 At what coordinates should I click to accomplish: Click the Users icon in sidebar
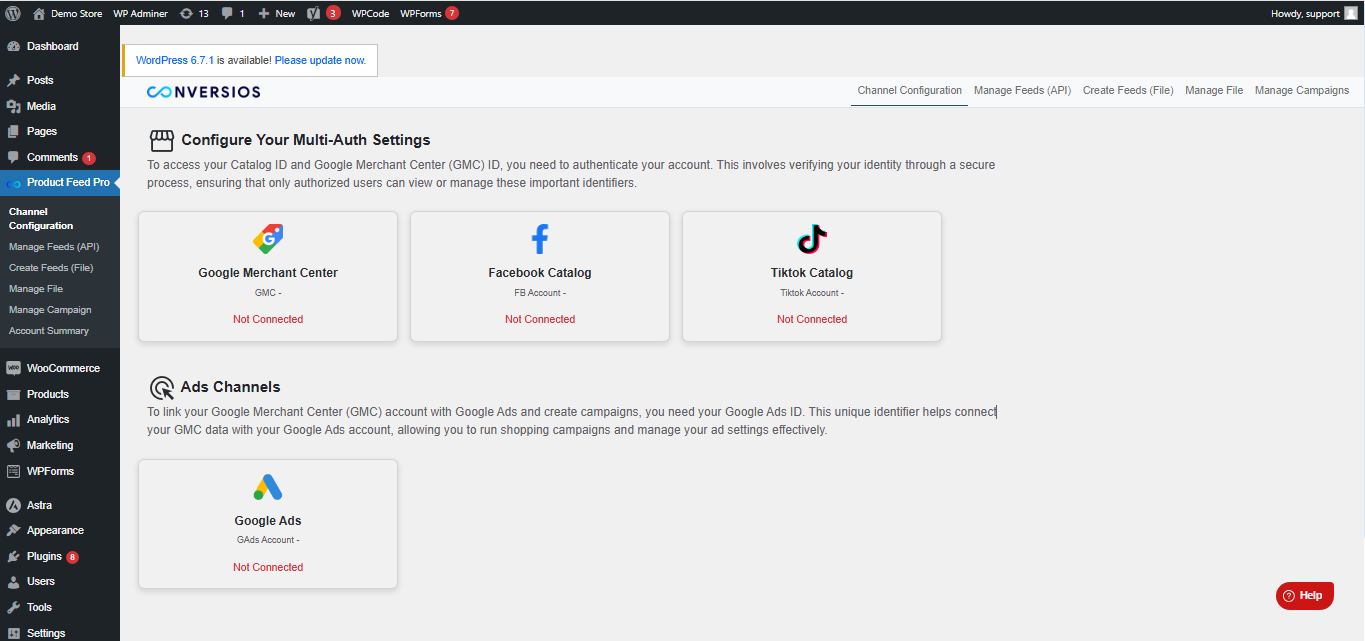(x=13, y=581)
